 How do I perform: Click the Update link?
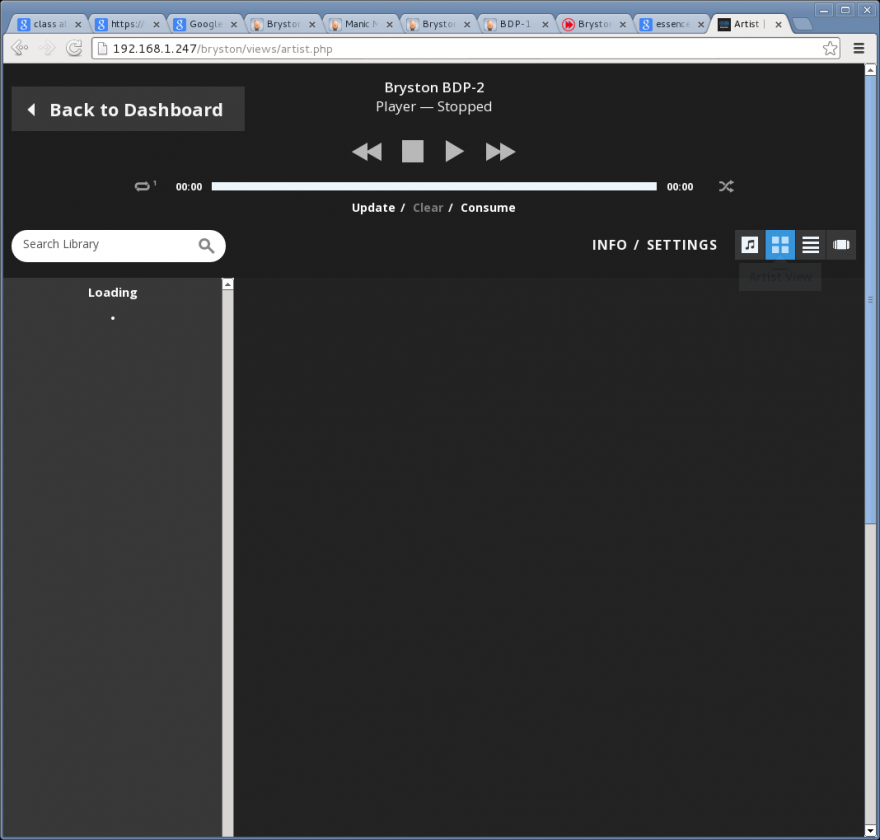pyautogui.click(x=373, y=208)
